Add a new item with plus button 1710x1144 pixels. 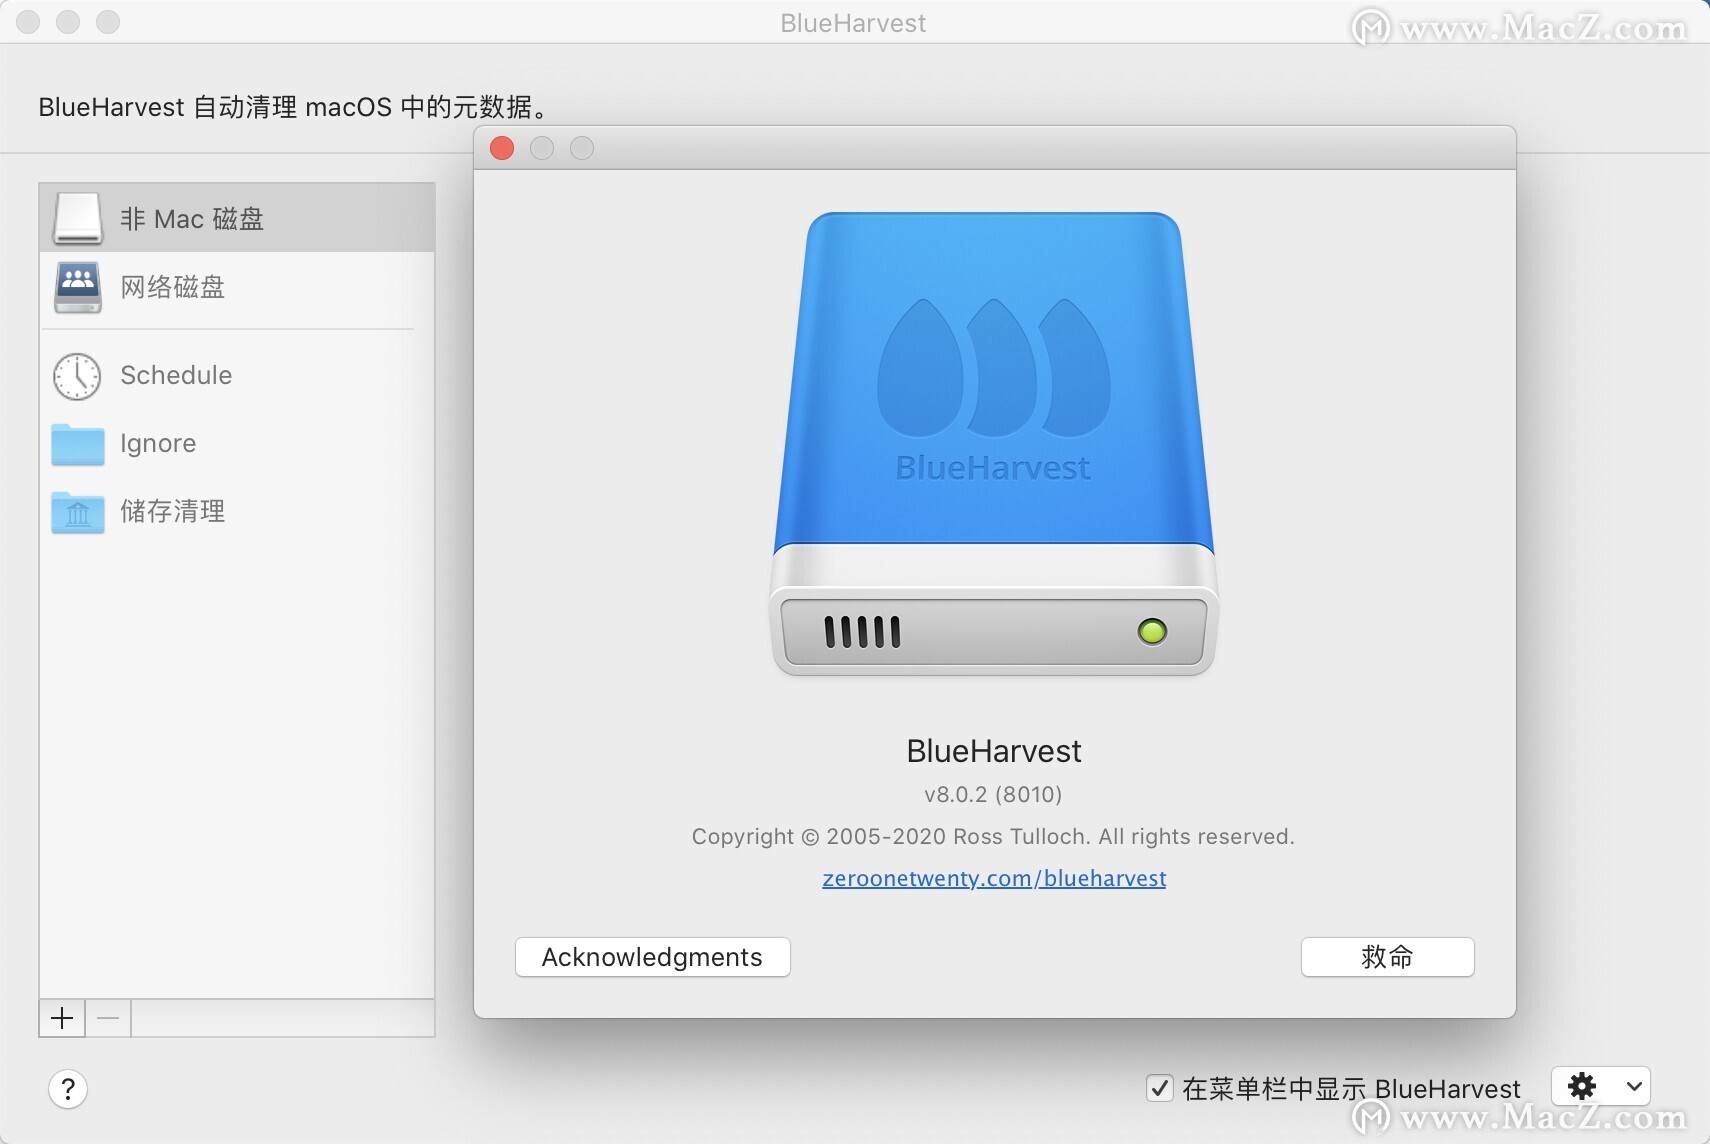62,1018
